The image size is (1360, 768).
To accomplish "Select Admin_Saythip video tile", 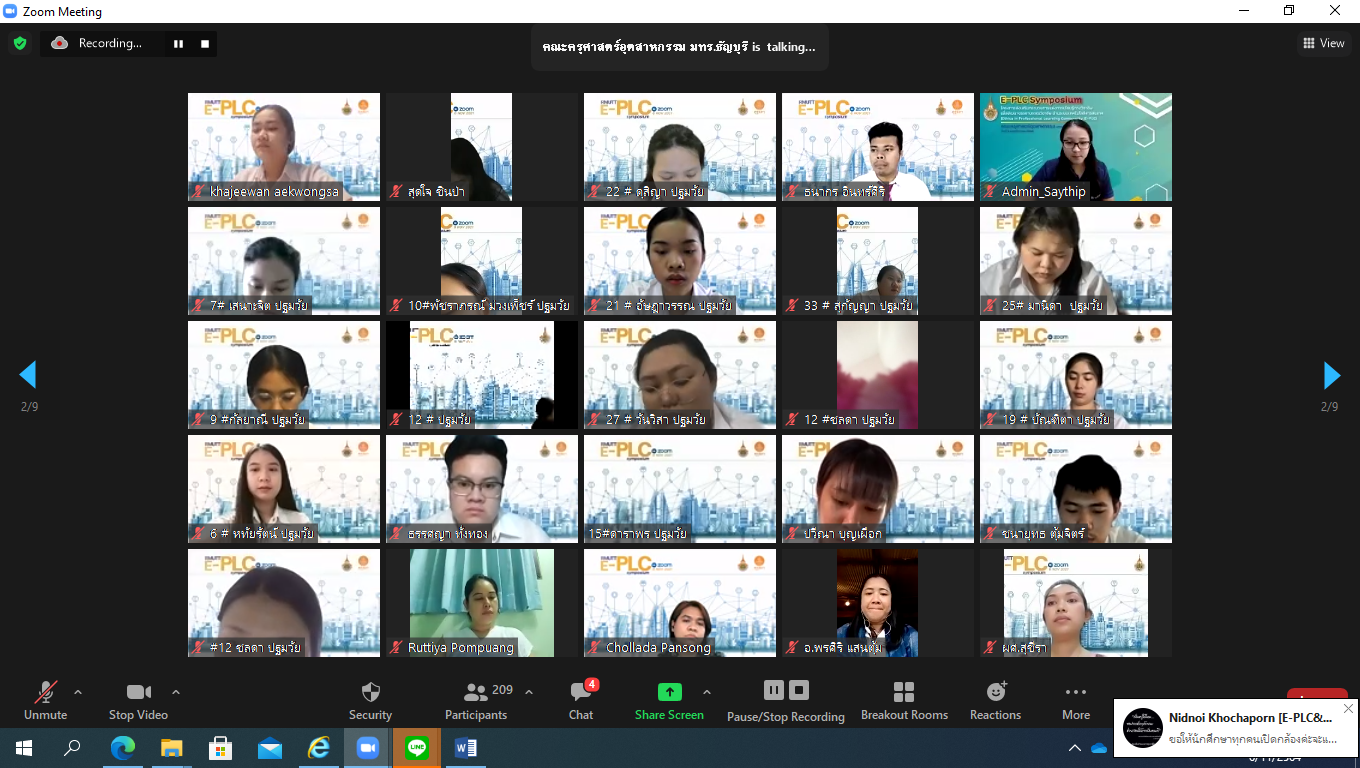I will click(1076, 147).
